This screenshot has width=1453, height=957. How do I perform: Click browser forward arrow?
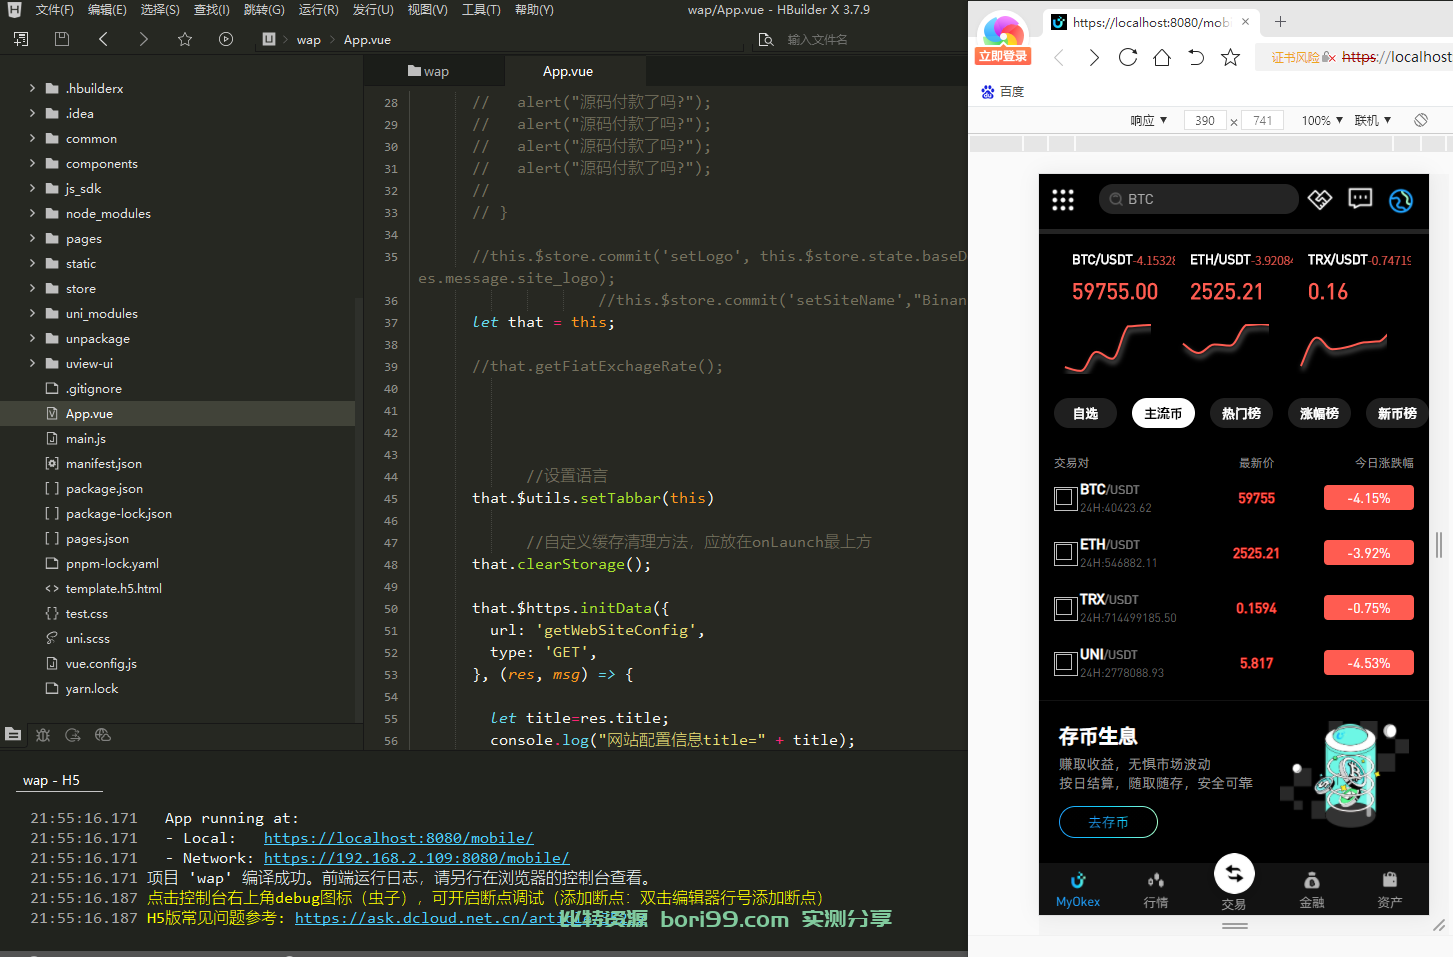[x=1094, y=58]
